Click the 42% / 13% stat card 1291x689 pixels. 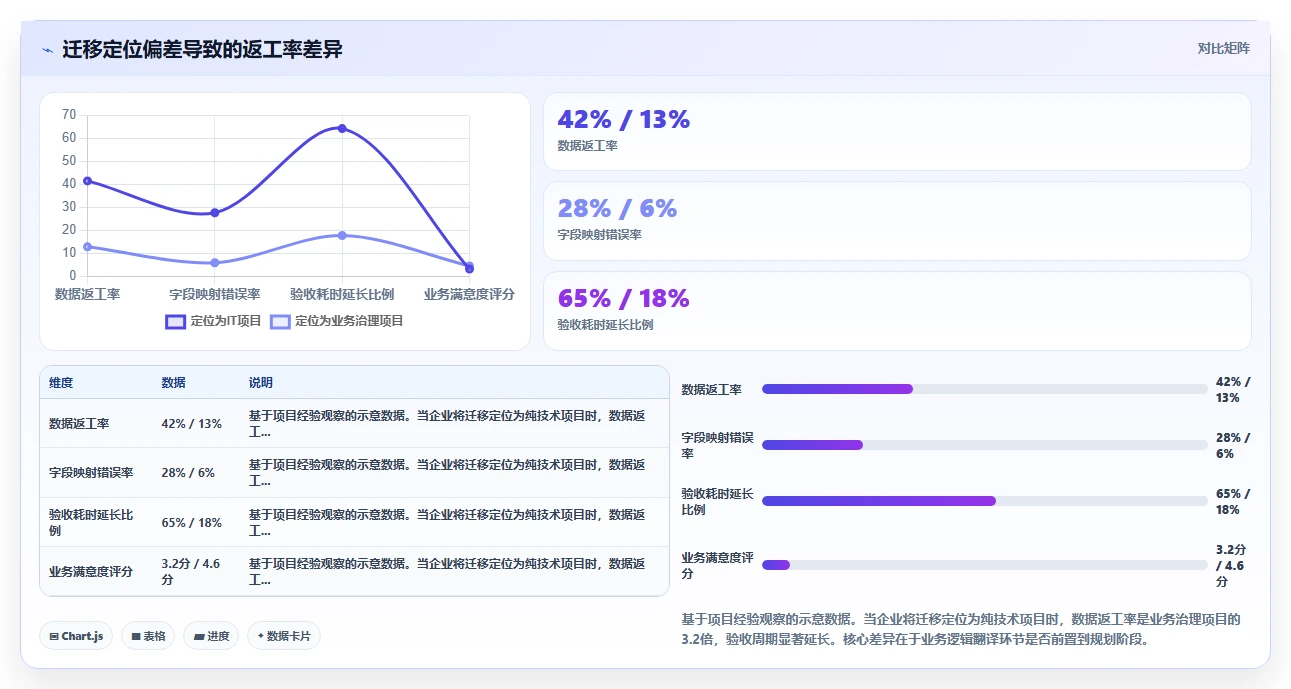897,132
